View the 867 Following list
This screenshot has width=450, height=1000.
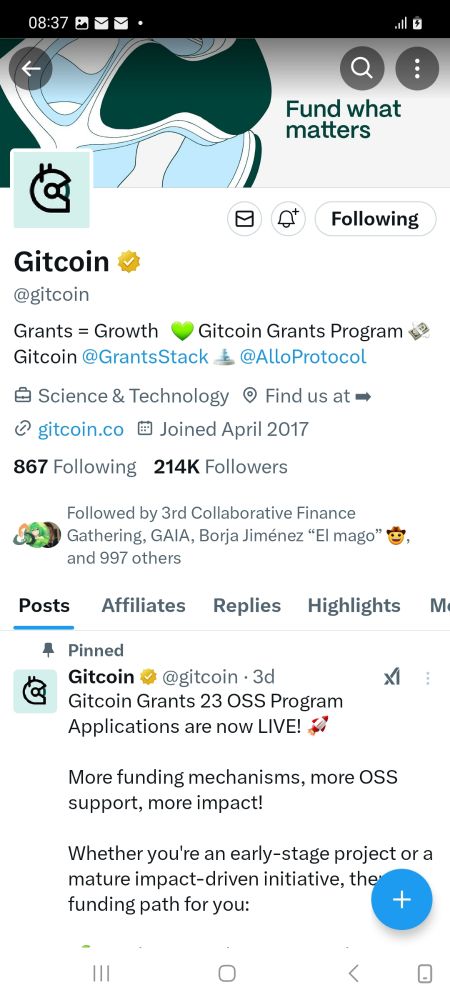click(75, 467)
